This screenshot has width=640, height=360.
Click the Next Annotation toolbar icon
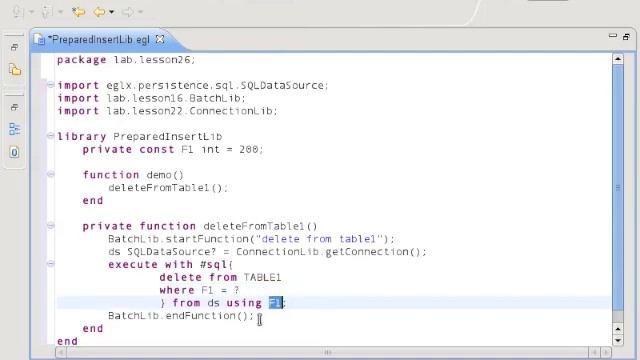[18, 12]
